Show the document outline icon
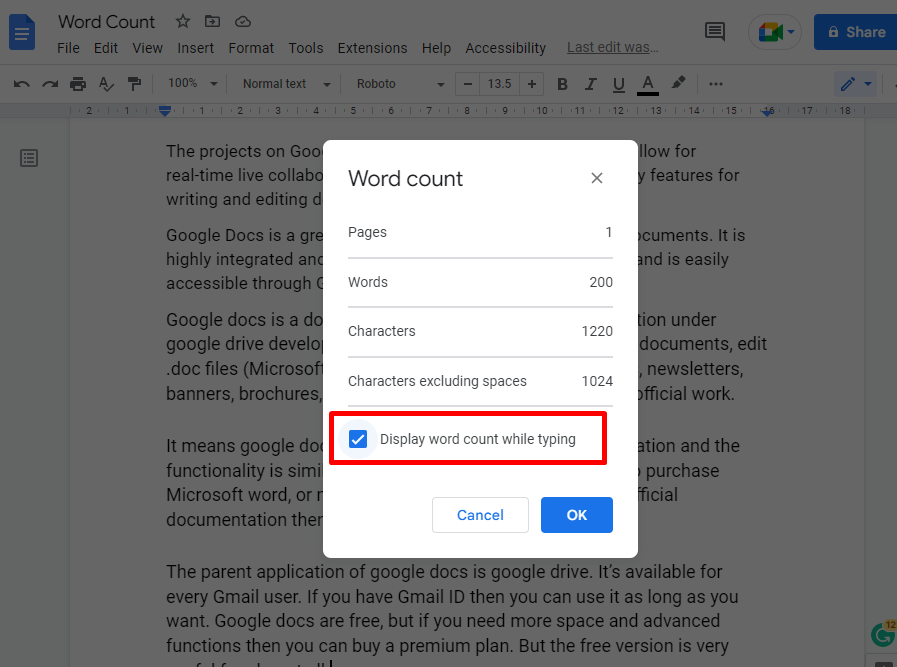 29,158
